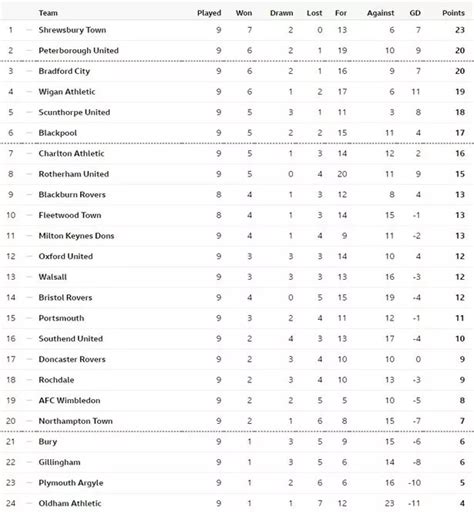Click the movement indicator next to Bury
Viewport: 474px width, 514px height.
(29, 442)
